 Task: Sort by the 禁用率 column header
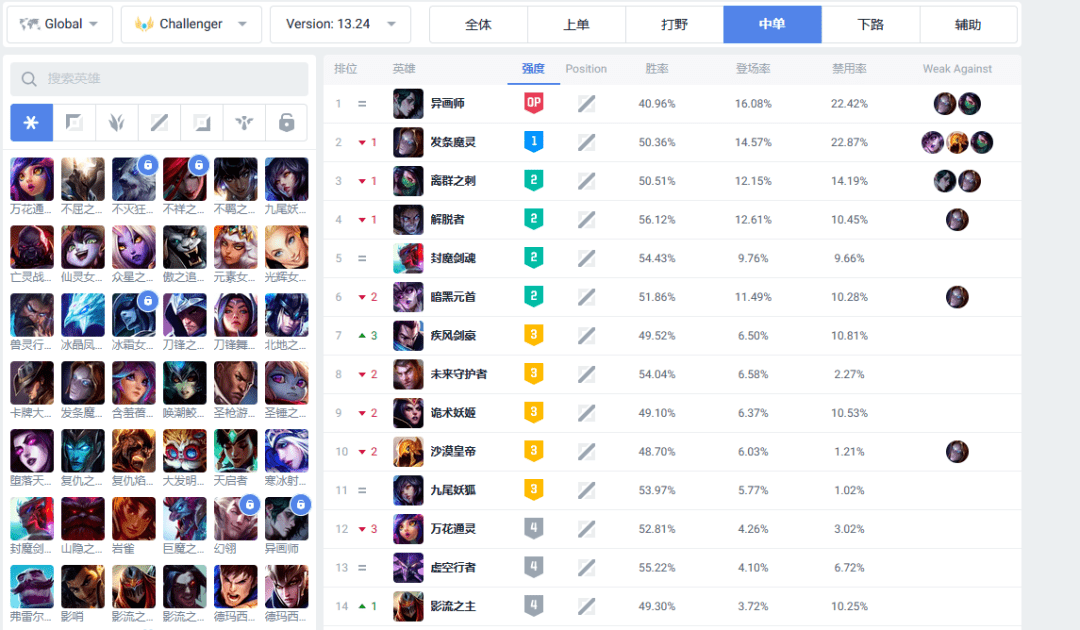(849, 69)
